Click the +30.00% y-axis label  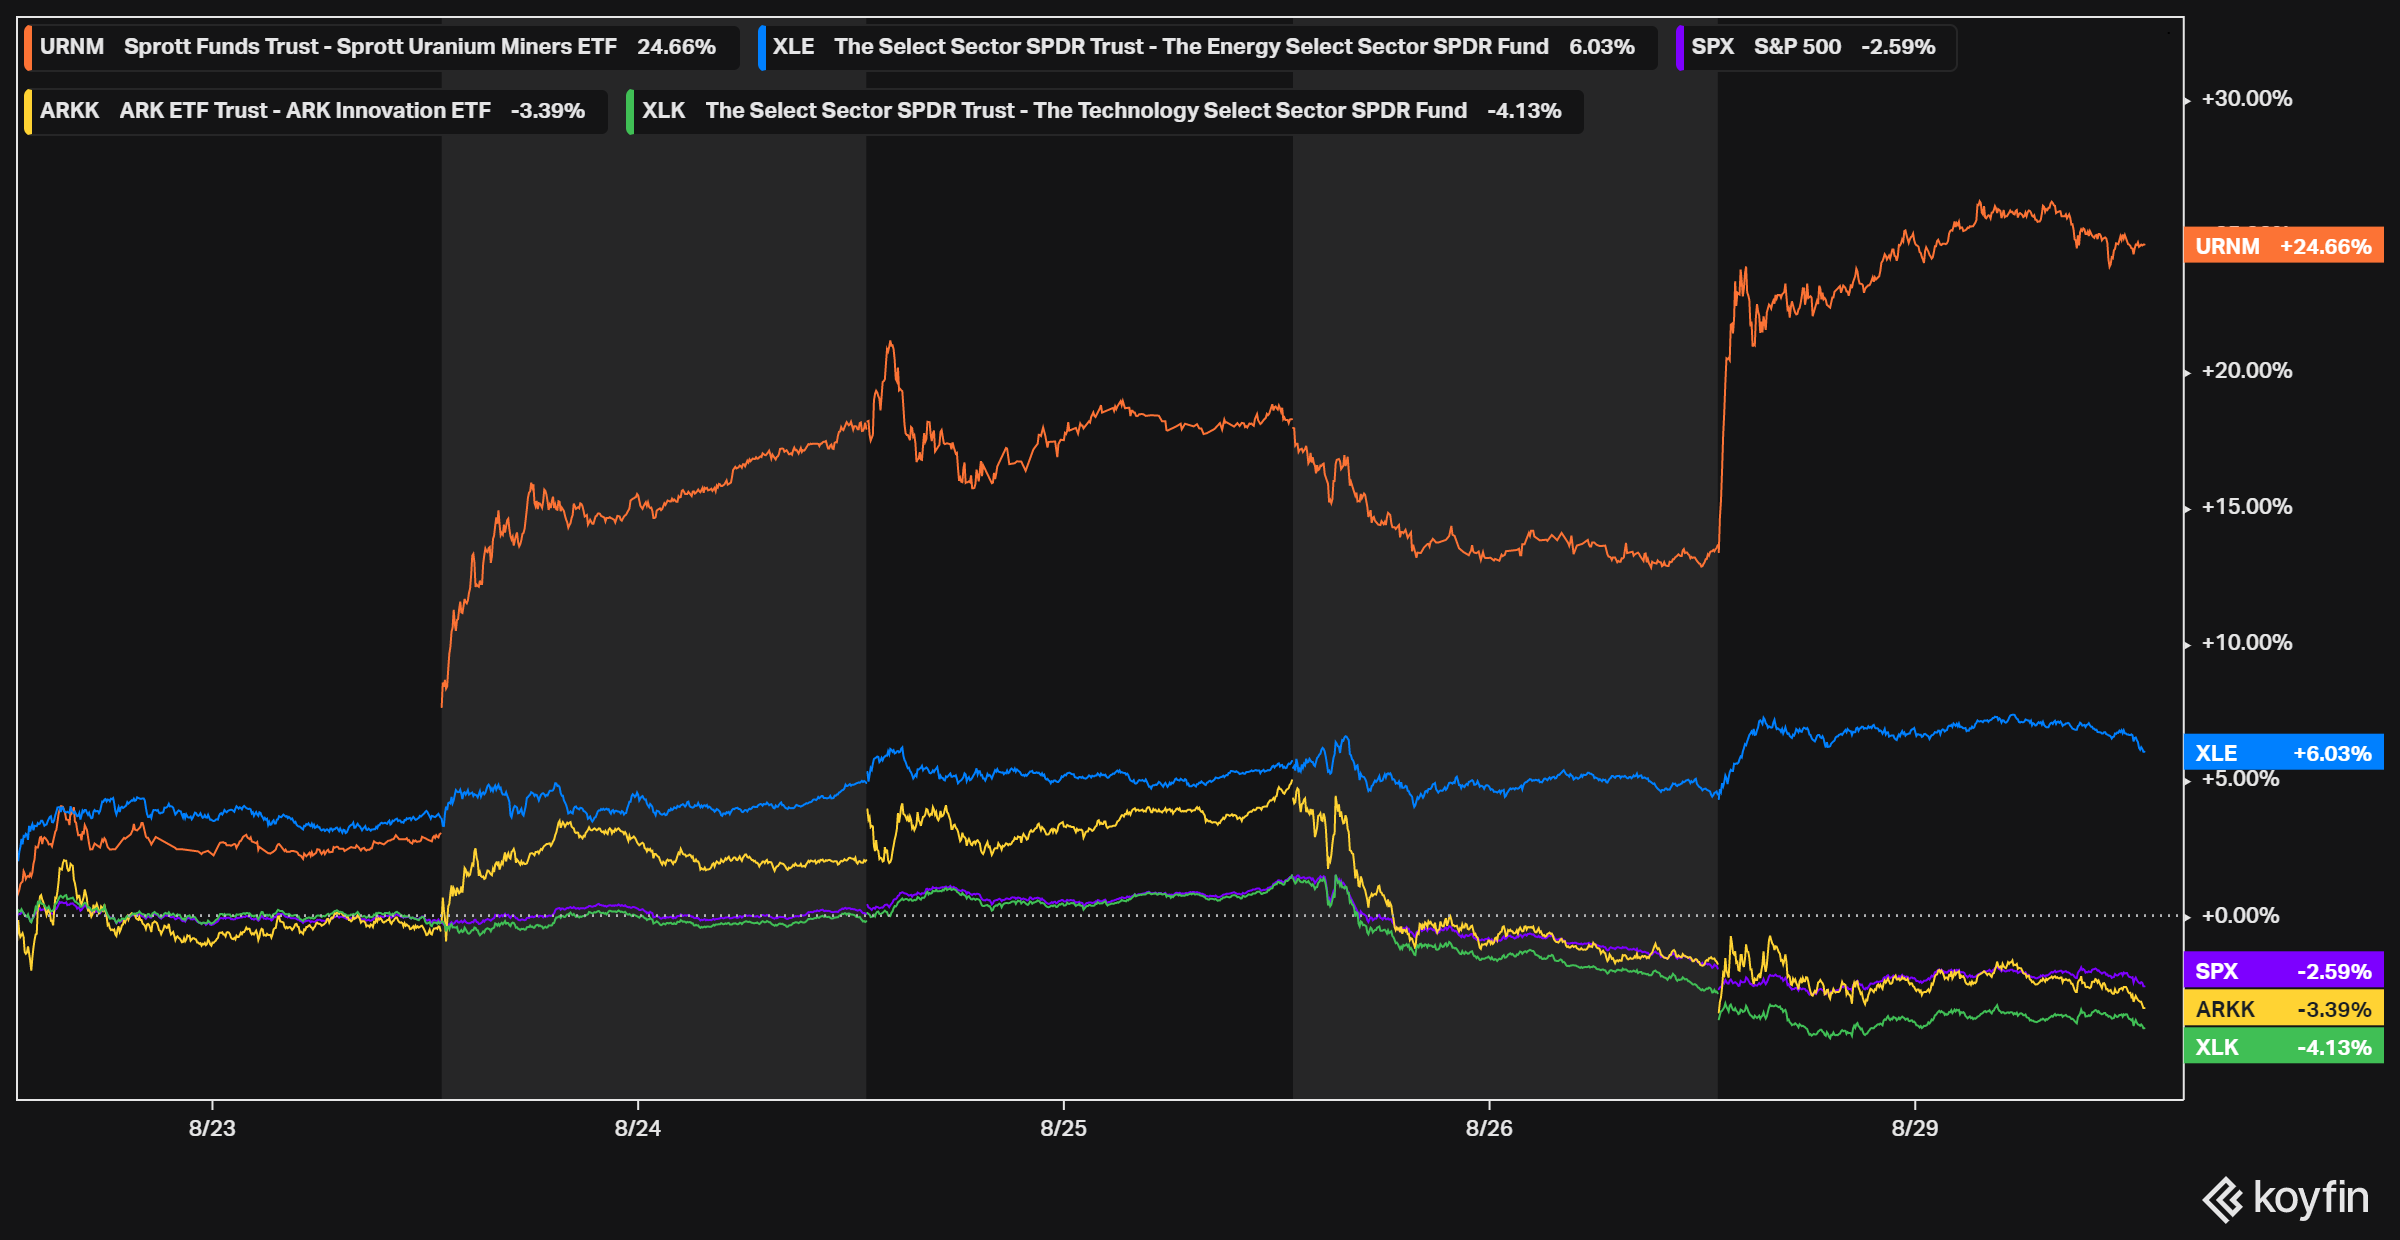(x=2247, y=99)
